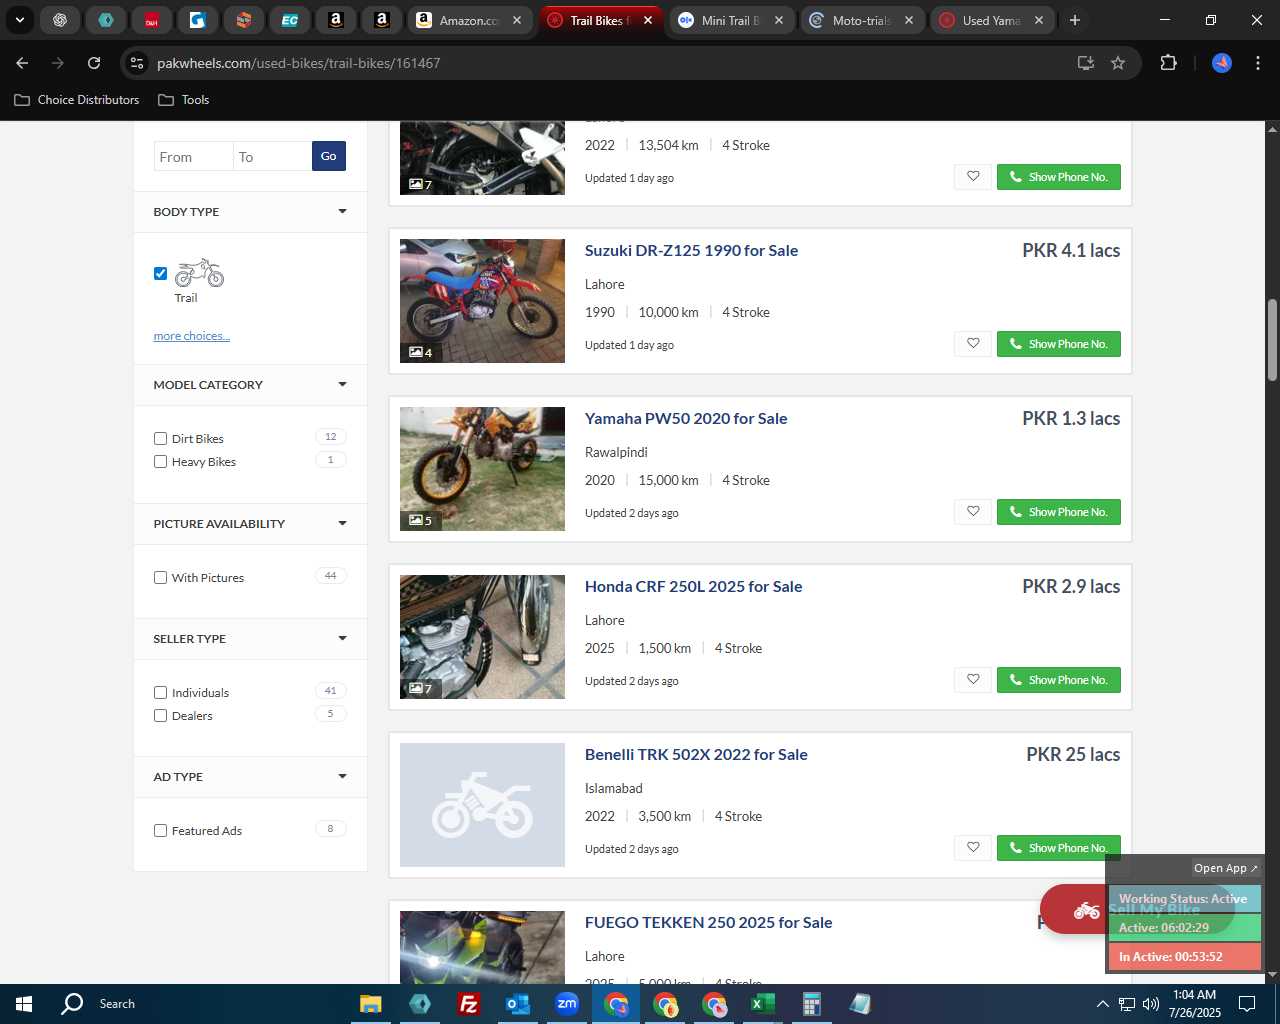Click the To range input field
Screen dimensions: 1280x1024
[x=272, y=157]
